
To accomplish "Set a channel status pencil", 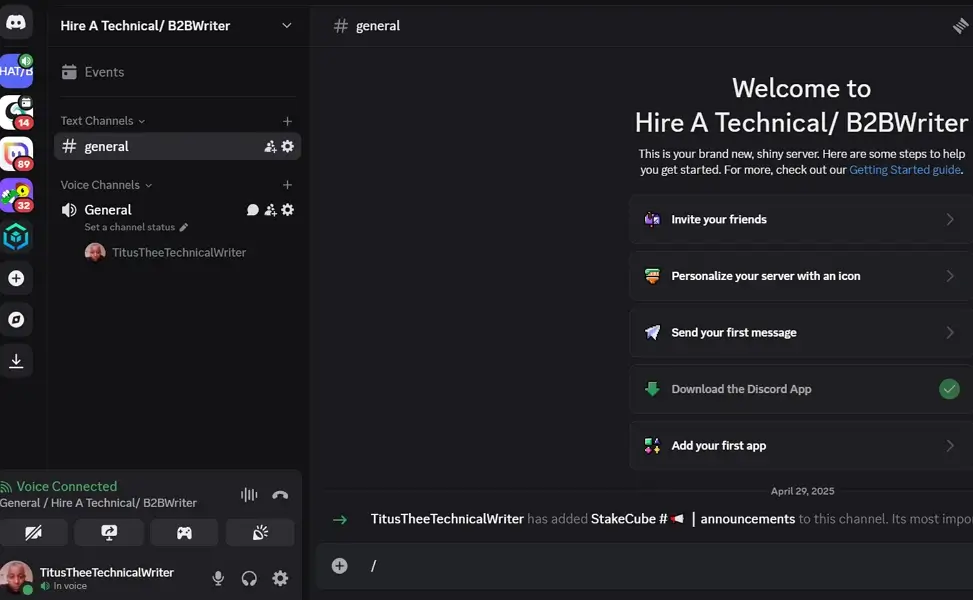I will tap(184, 227).
